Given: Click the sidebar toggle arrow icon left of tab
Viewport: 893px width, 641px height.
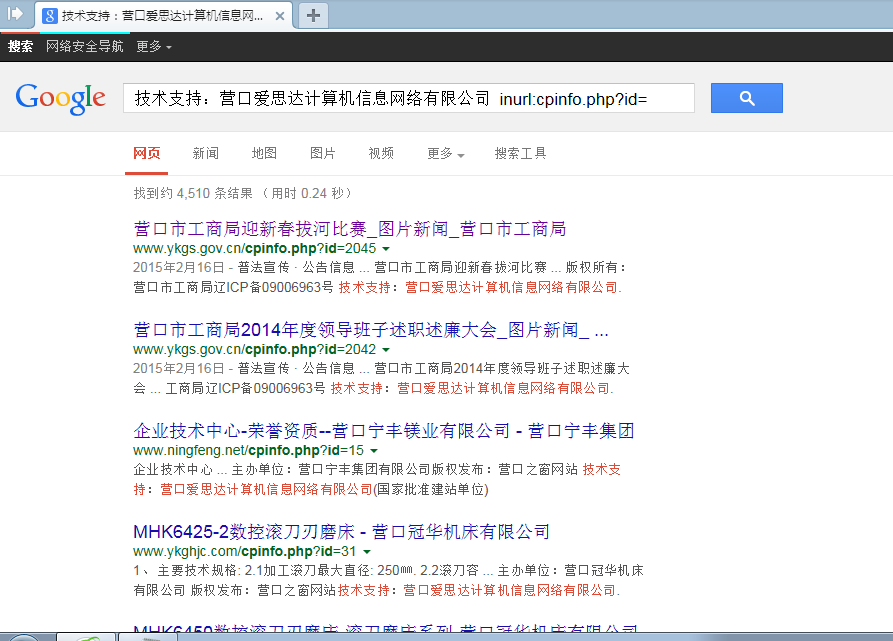Looking at the screenshot, I should [x=15, y=14].
